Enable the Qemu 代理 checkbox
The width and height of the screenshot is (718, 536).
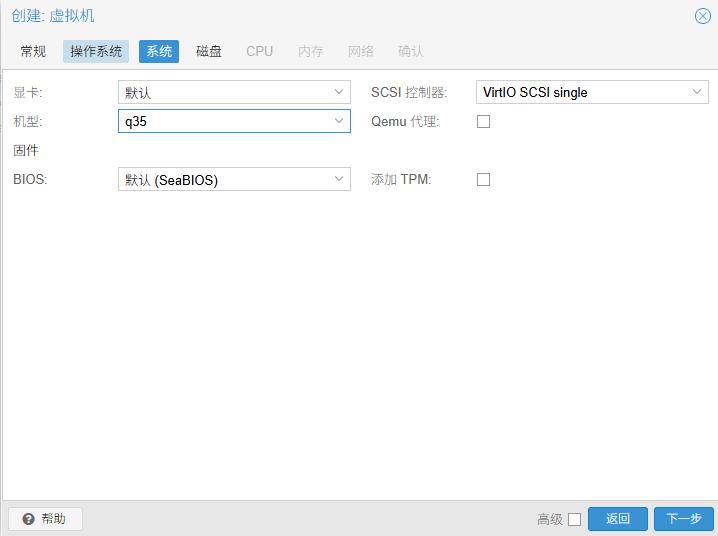(x=483, y=122)
